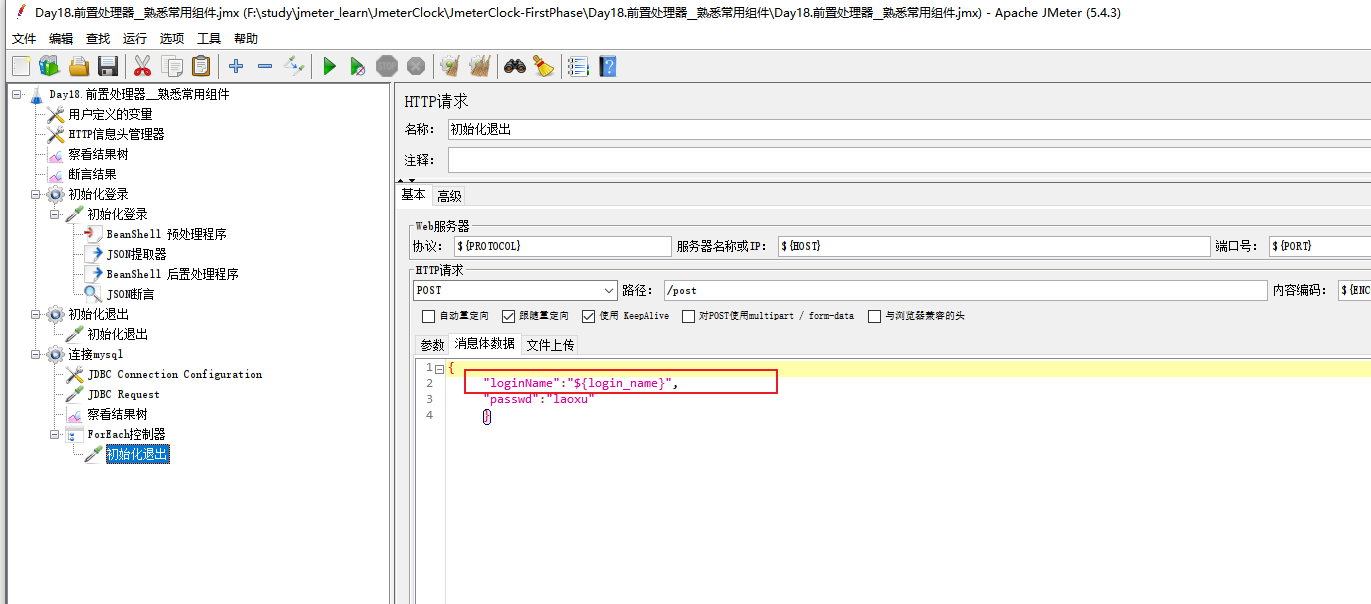The image size is (1371, 604).
Task: Select the JSON提取器 tree node
Action: (136, 254)
